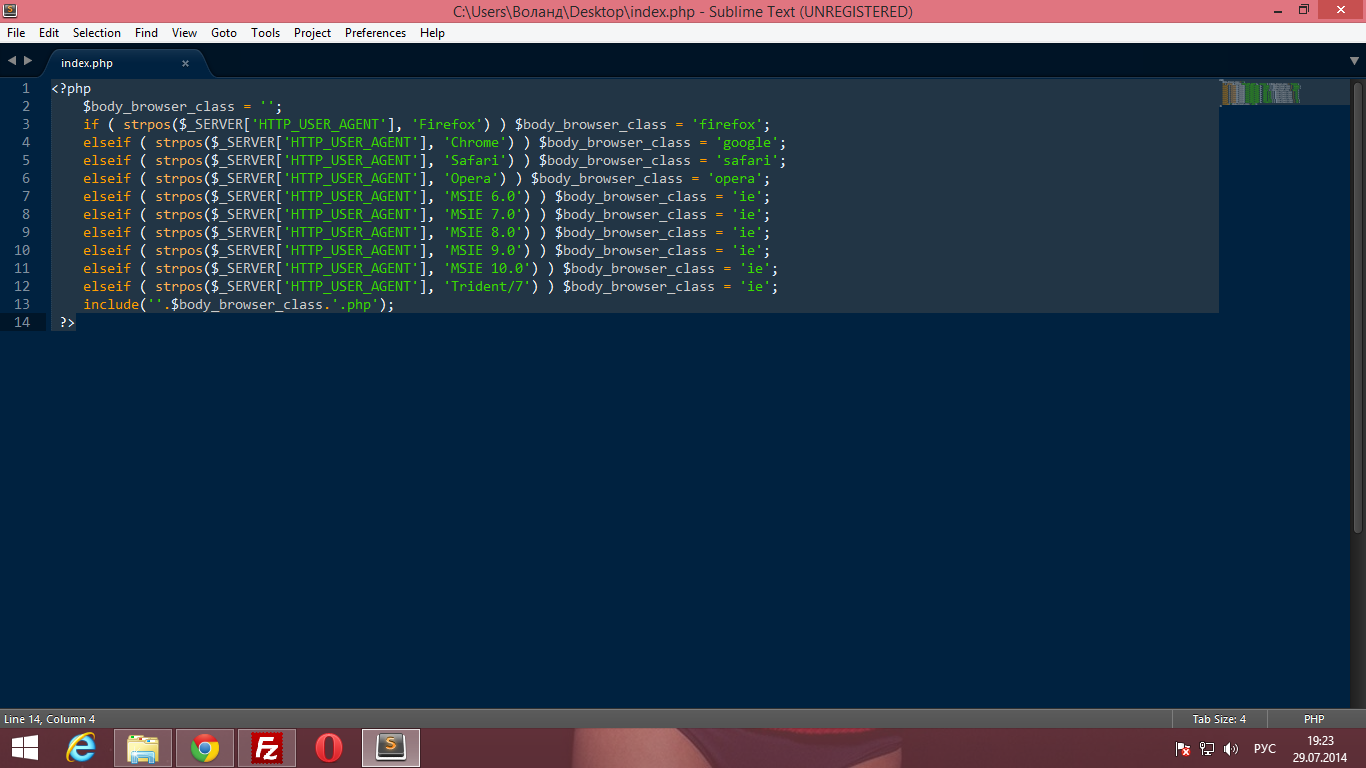Click line number 7 in gutter
Image resolution: width=1366 pixels, height=768 pixels.
25,196
